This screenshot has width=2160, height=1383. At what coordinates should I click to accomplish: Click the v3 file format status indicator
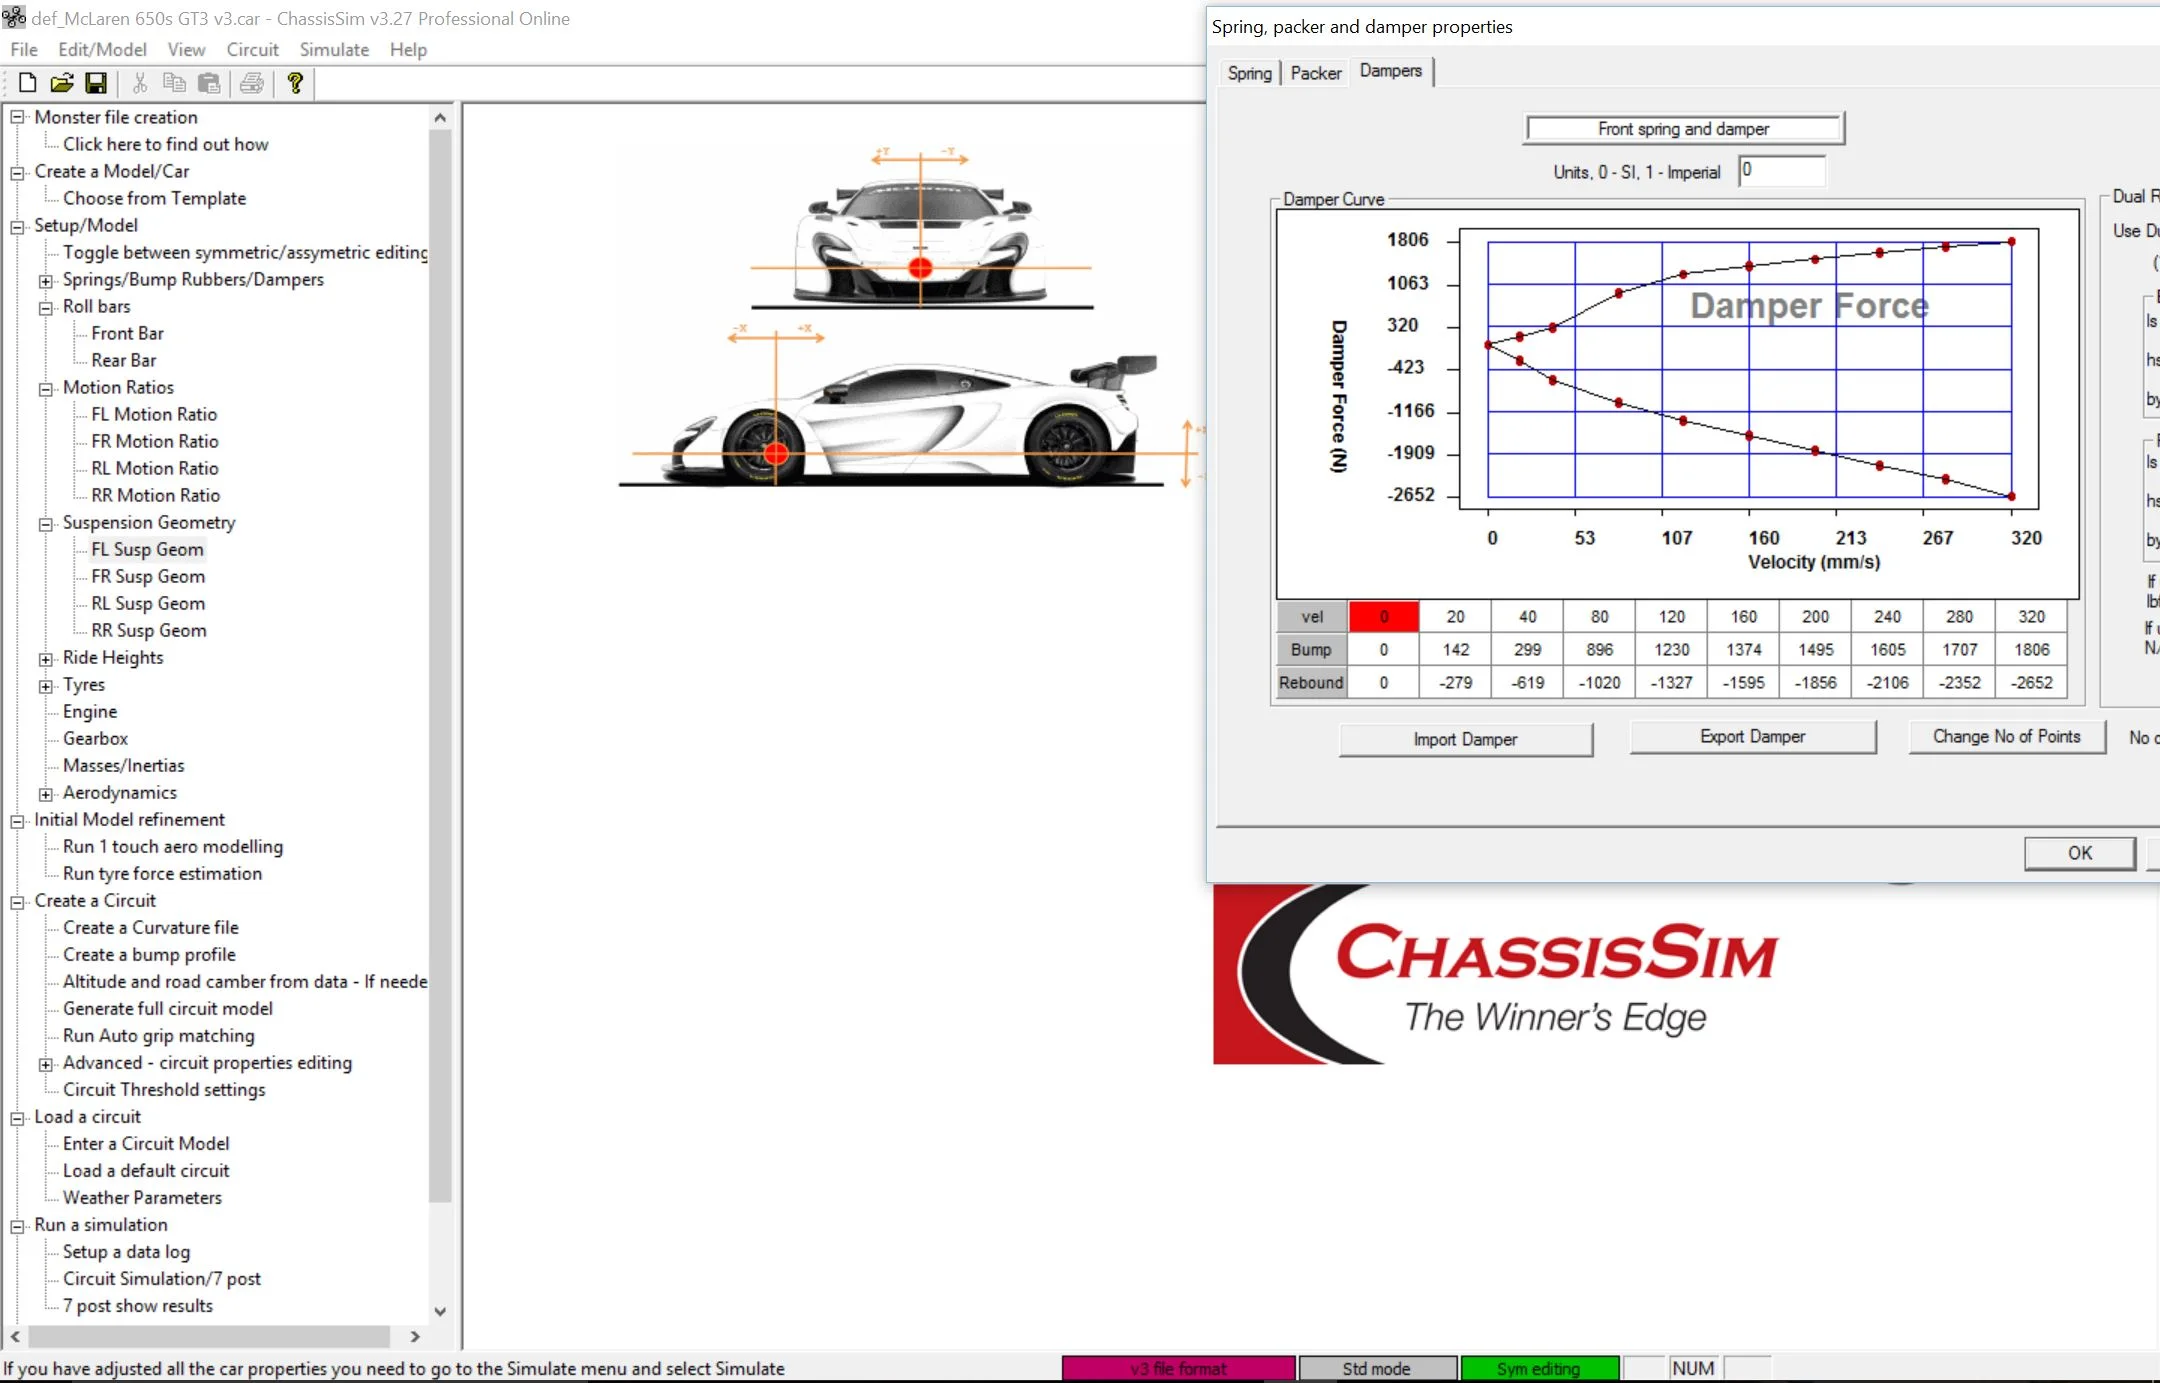[1179, 1368]
